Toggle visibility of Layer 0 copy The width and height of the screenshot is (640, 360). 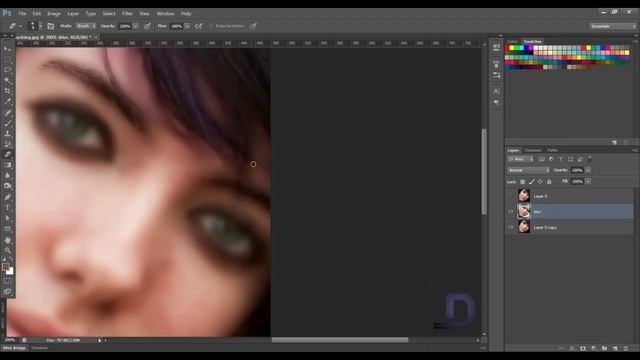pos(511,227)
